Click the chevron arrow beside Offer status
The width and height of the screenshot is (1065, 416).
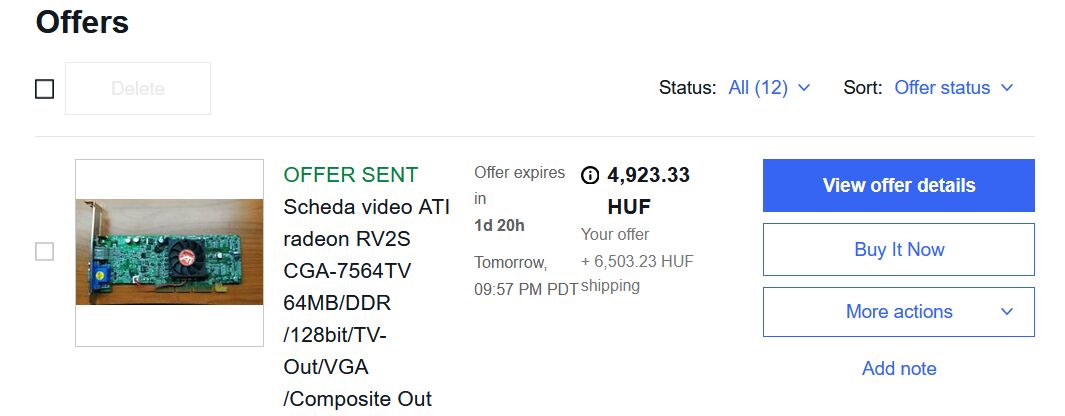click(1007, 88)
